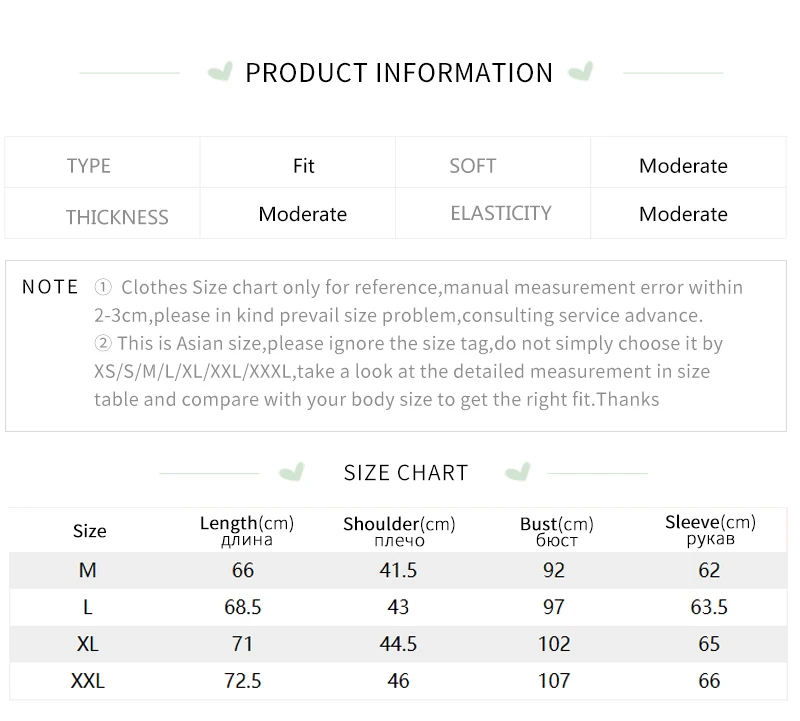
Task: Click the SOFT label cell
Action: pyautogui.click(x=473, y=166)
